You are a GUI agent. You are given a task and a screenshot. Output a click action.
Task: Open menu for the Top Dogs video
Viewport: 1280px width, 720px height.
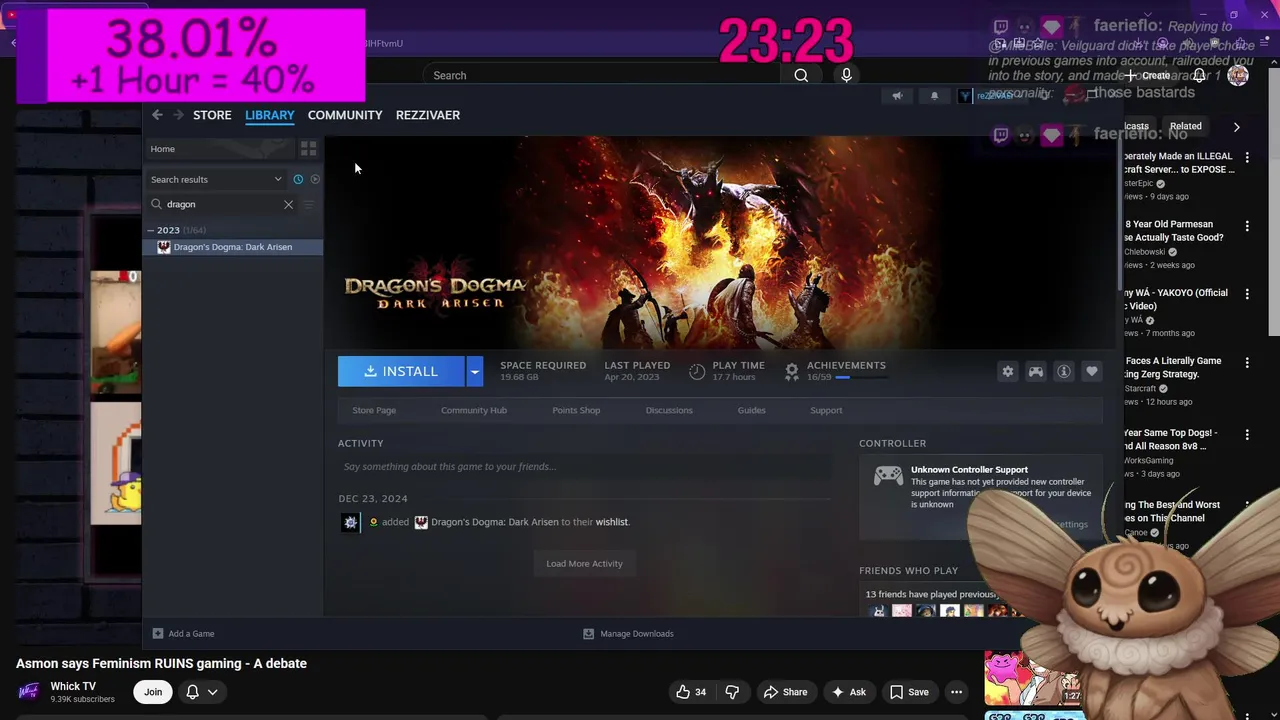[1247, 435]
